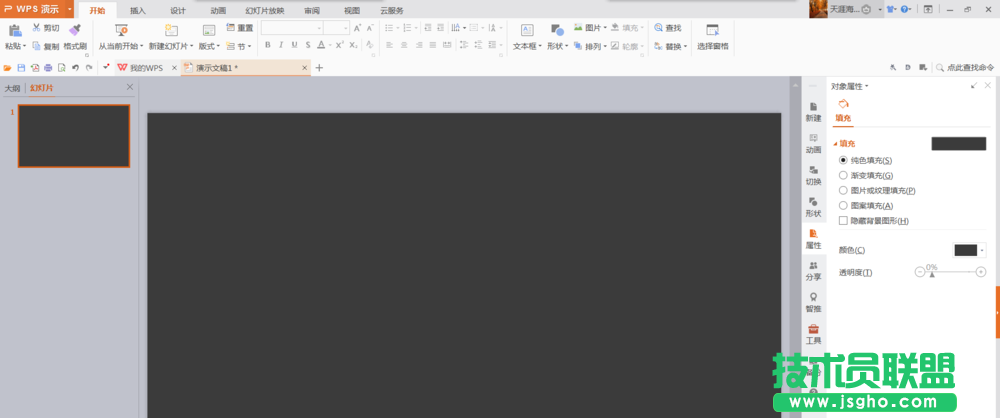The image size is (1000, 418).
Task: Click the Reset (重置) button
Action: (x=240, y=28)
